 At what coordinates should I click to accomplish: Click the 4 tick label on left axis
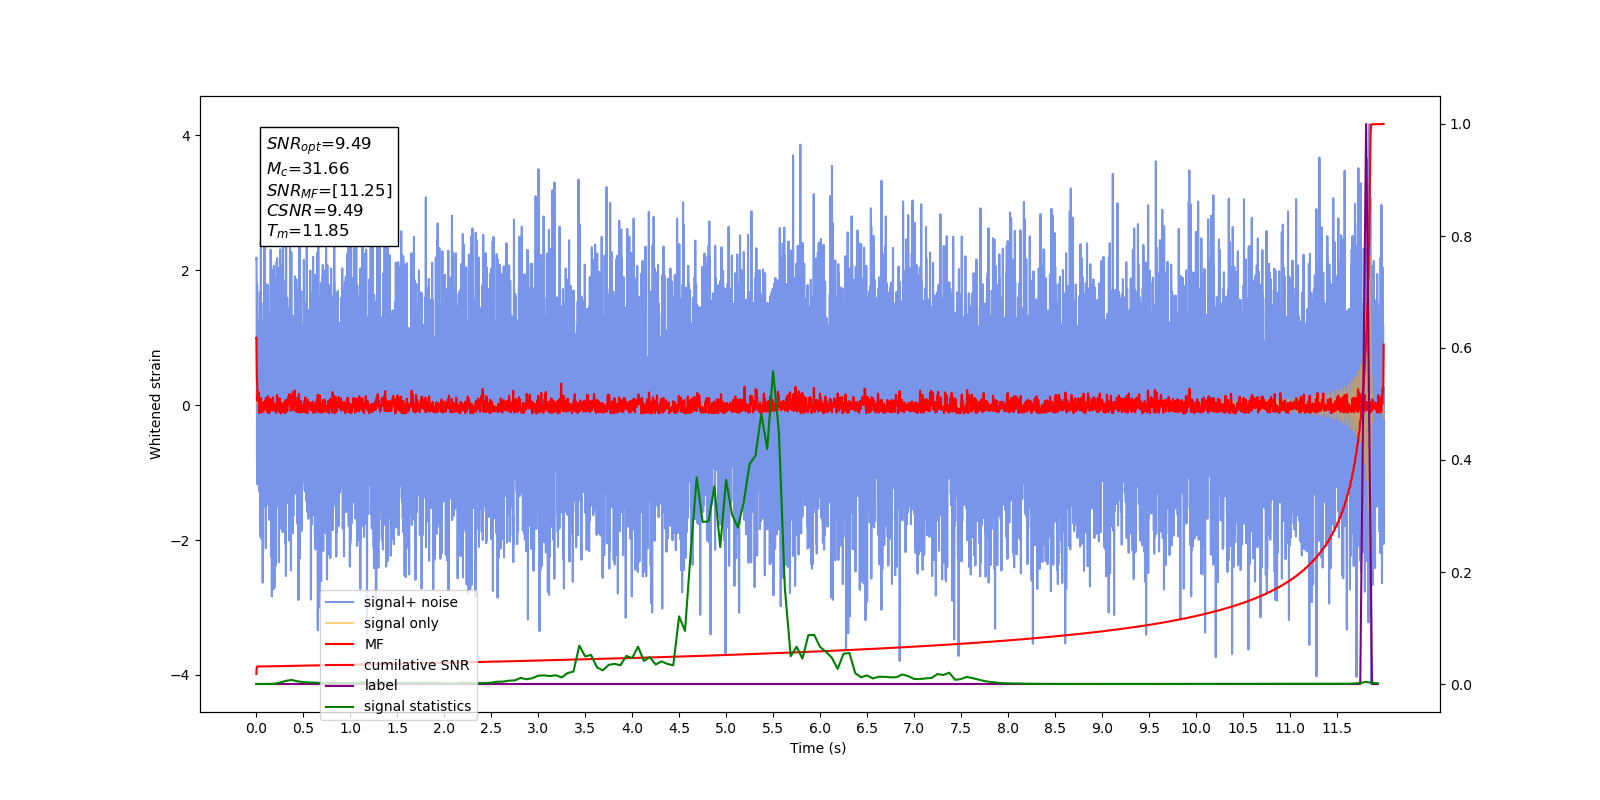186,136
